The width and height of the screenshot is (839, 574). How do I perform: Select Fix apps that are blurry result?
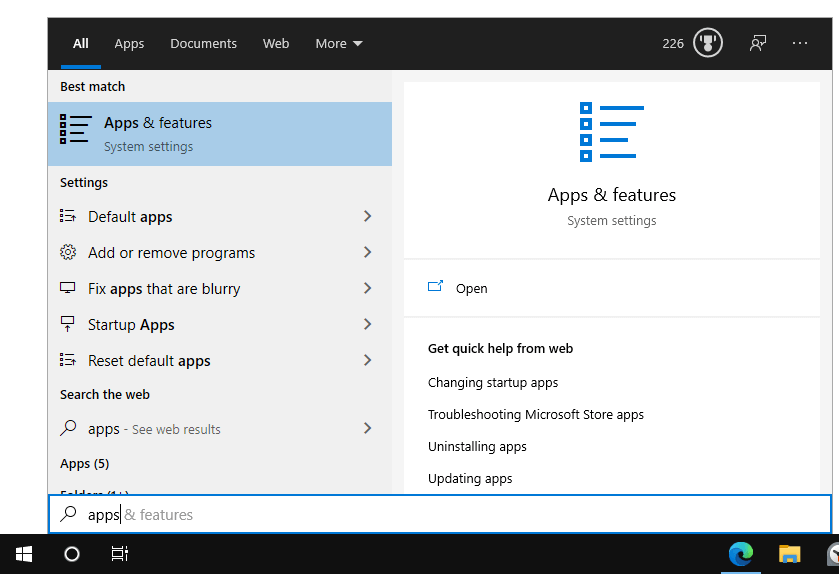220,288
